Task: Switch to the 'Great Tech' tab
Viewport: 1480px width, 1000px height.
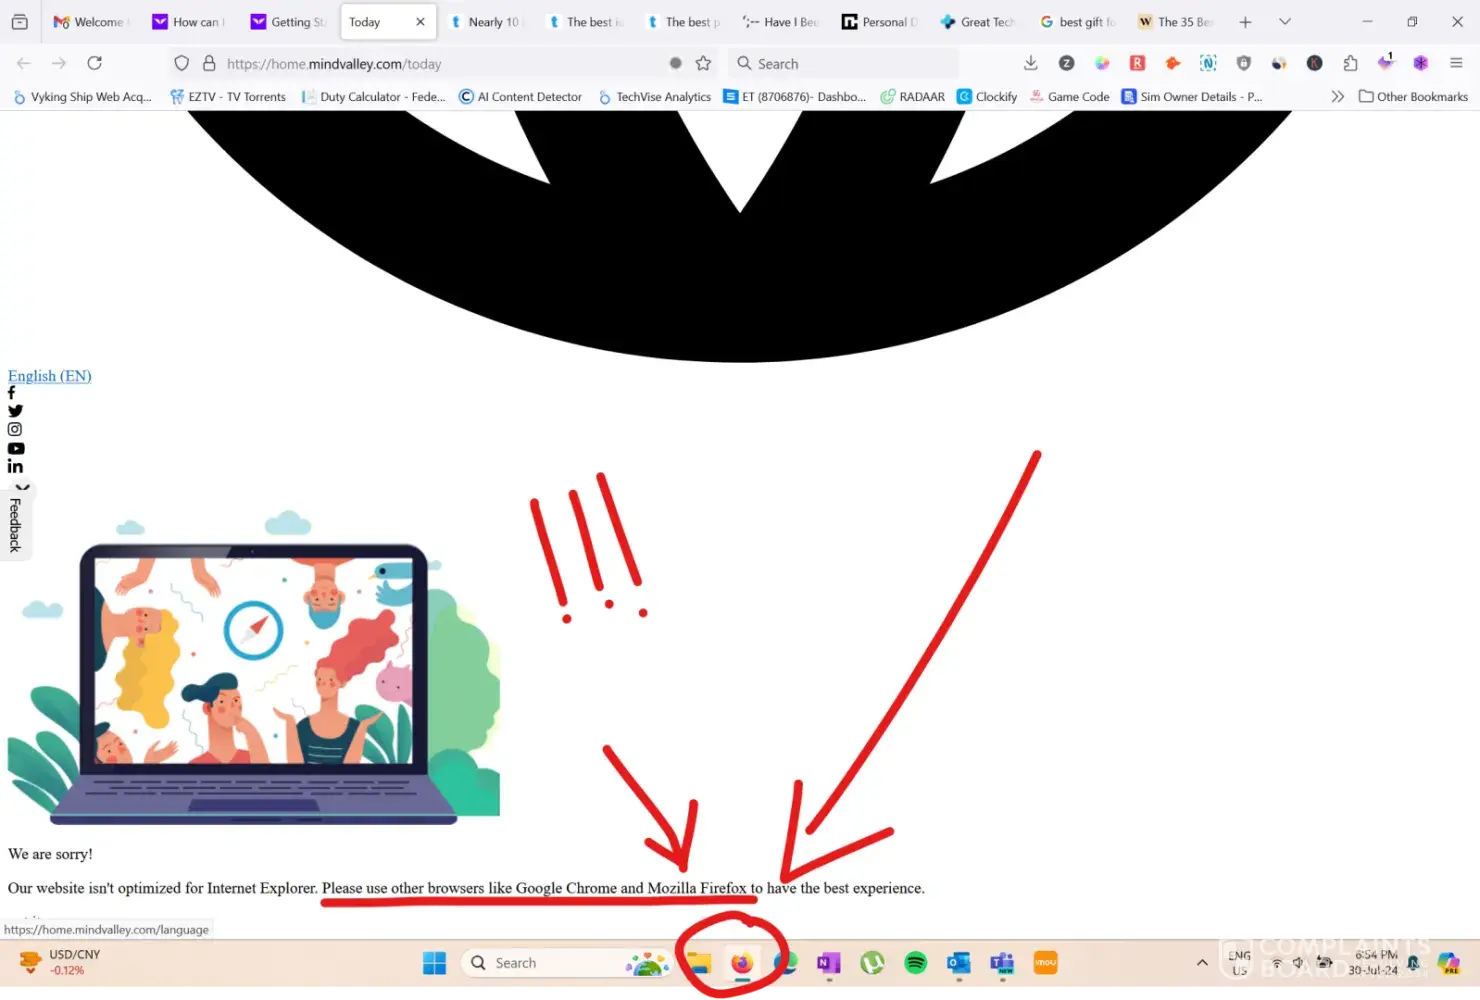Action: [979, 22]
